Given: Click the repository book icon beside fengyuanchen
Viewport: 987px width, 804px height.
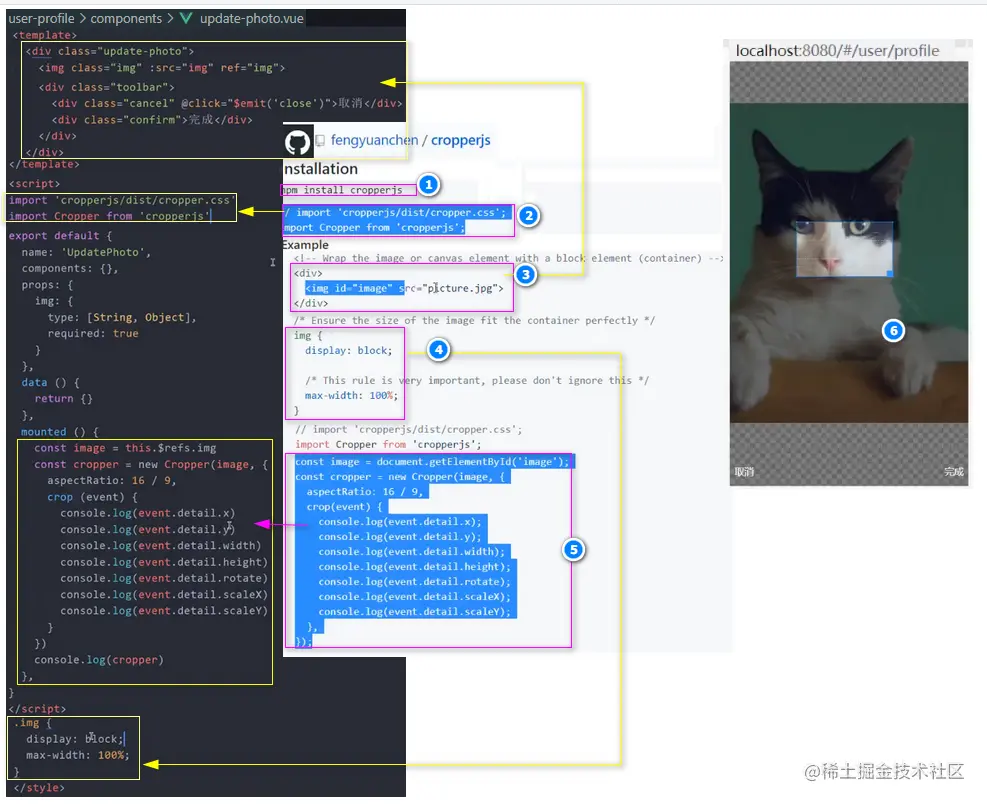Looking at the screenshot, I should (x=320, y=140).
